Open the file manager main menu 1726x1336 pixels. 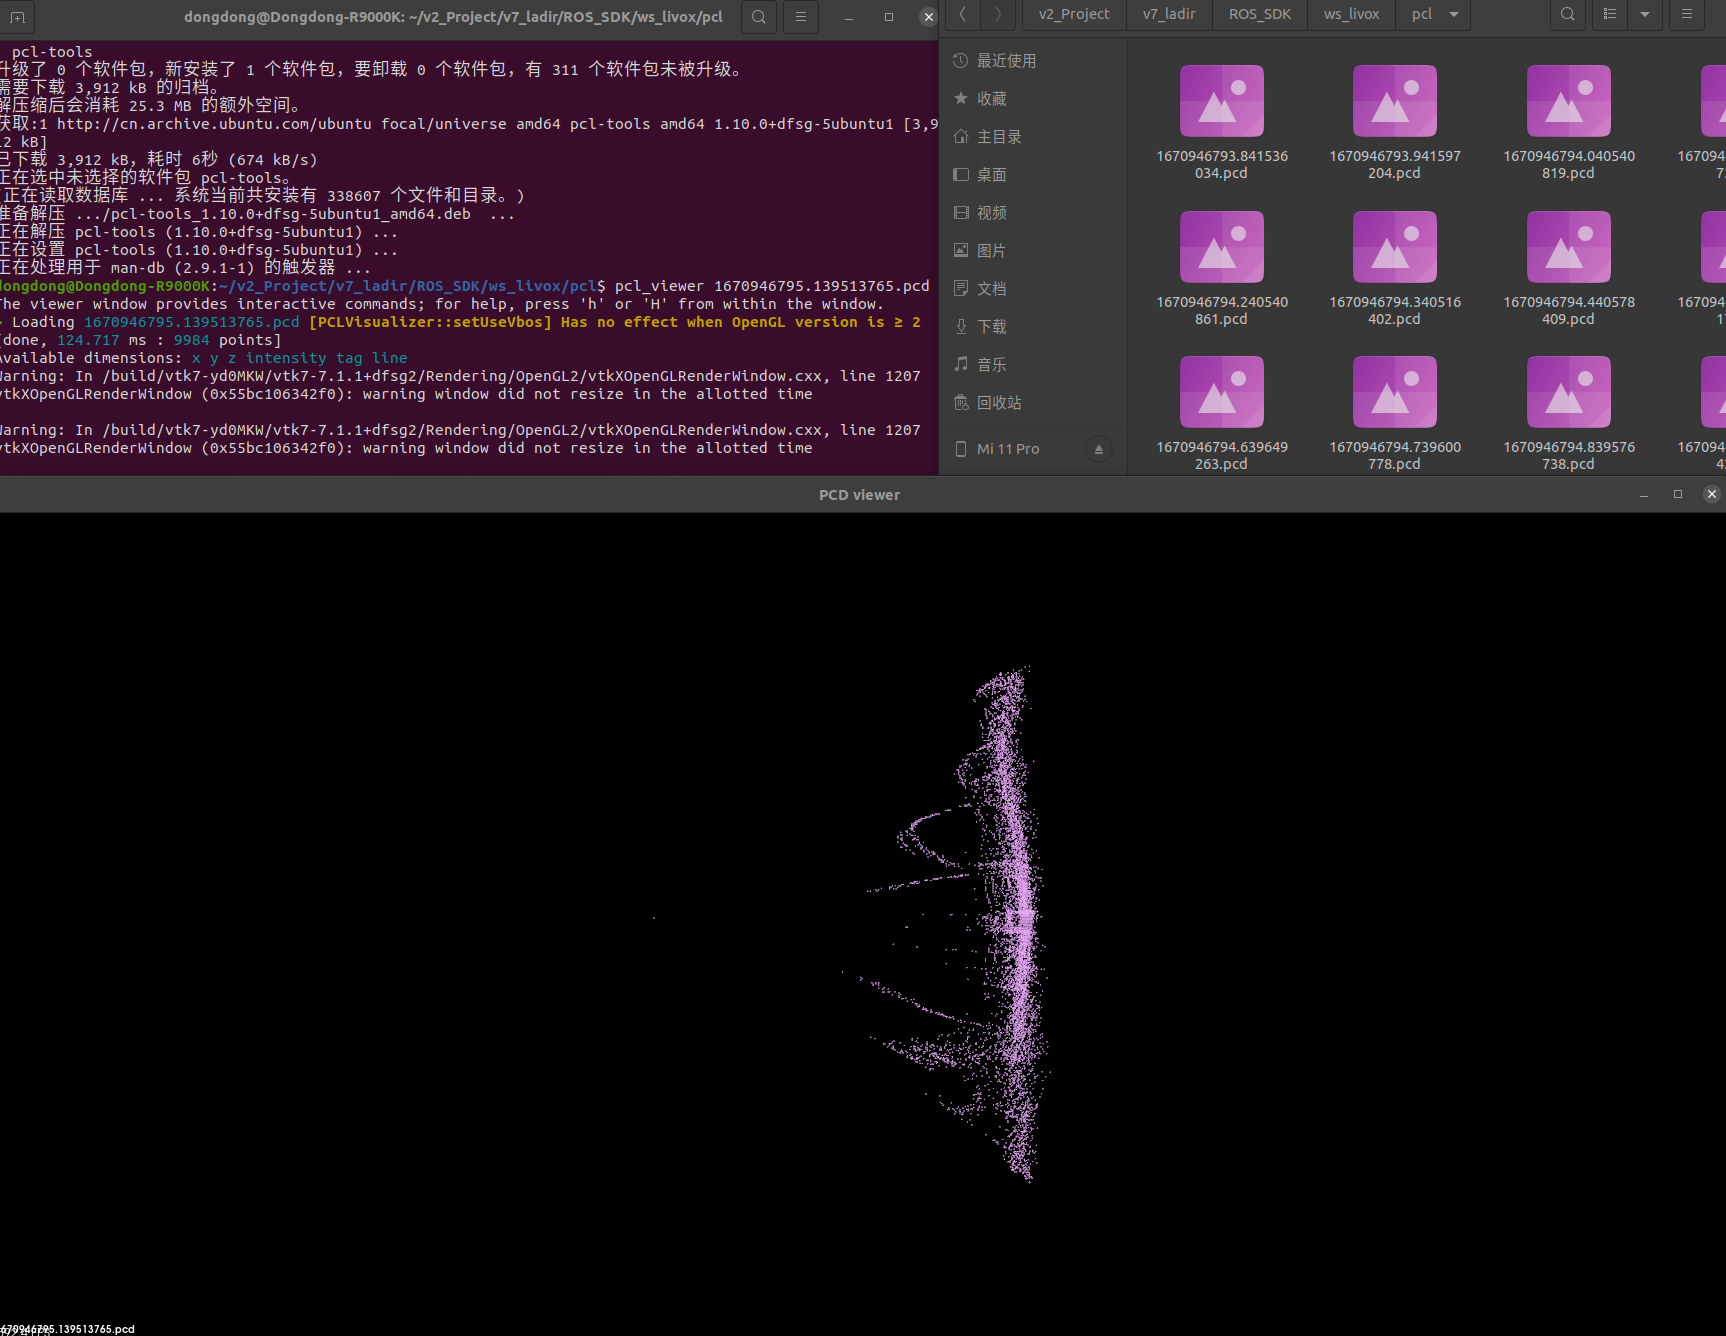[1687, 14]
